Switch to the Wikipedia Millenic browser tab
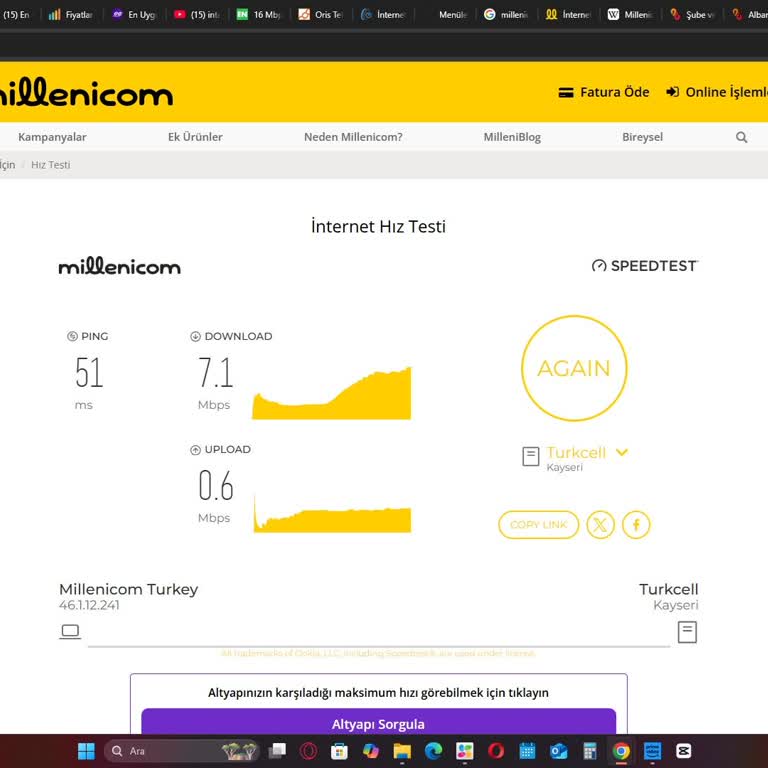 pos(630,15)
